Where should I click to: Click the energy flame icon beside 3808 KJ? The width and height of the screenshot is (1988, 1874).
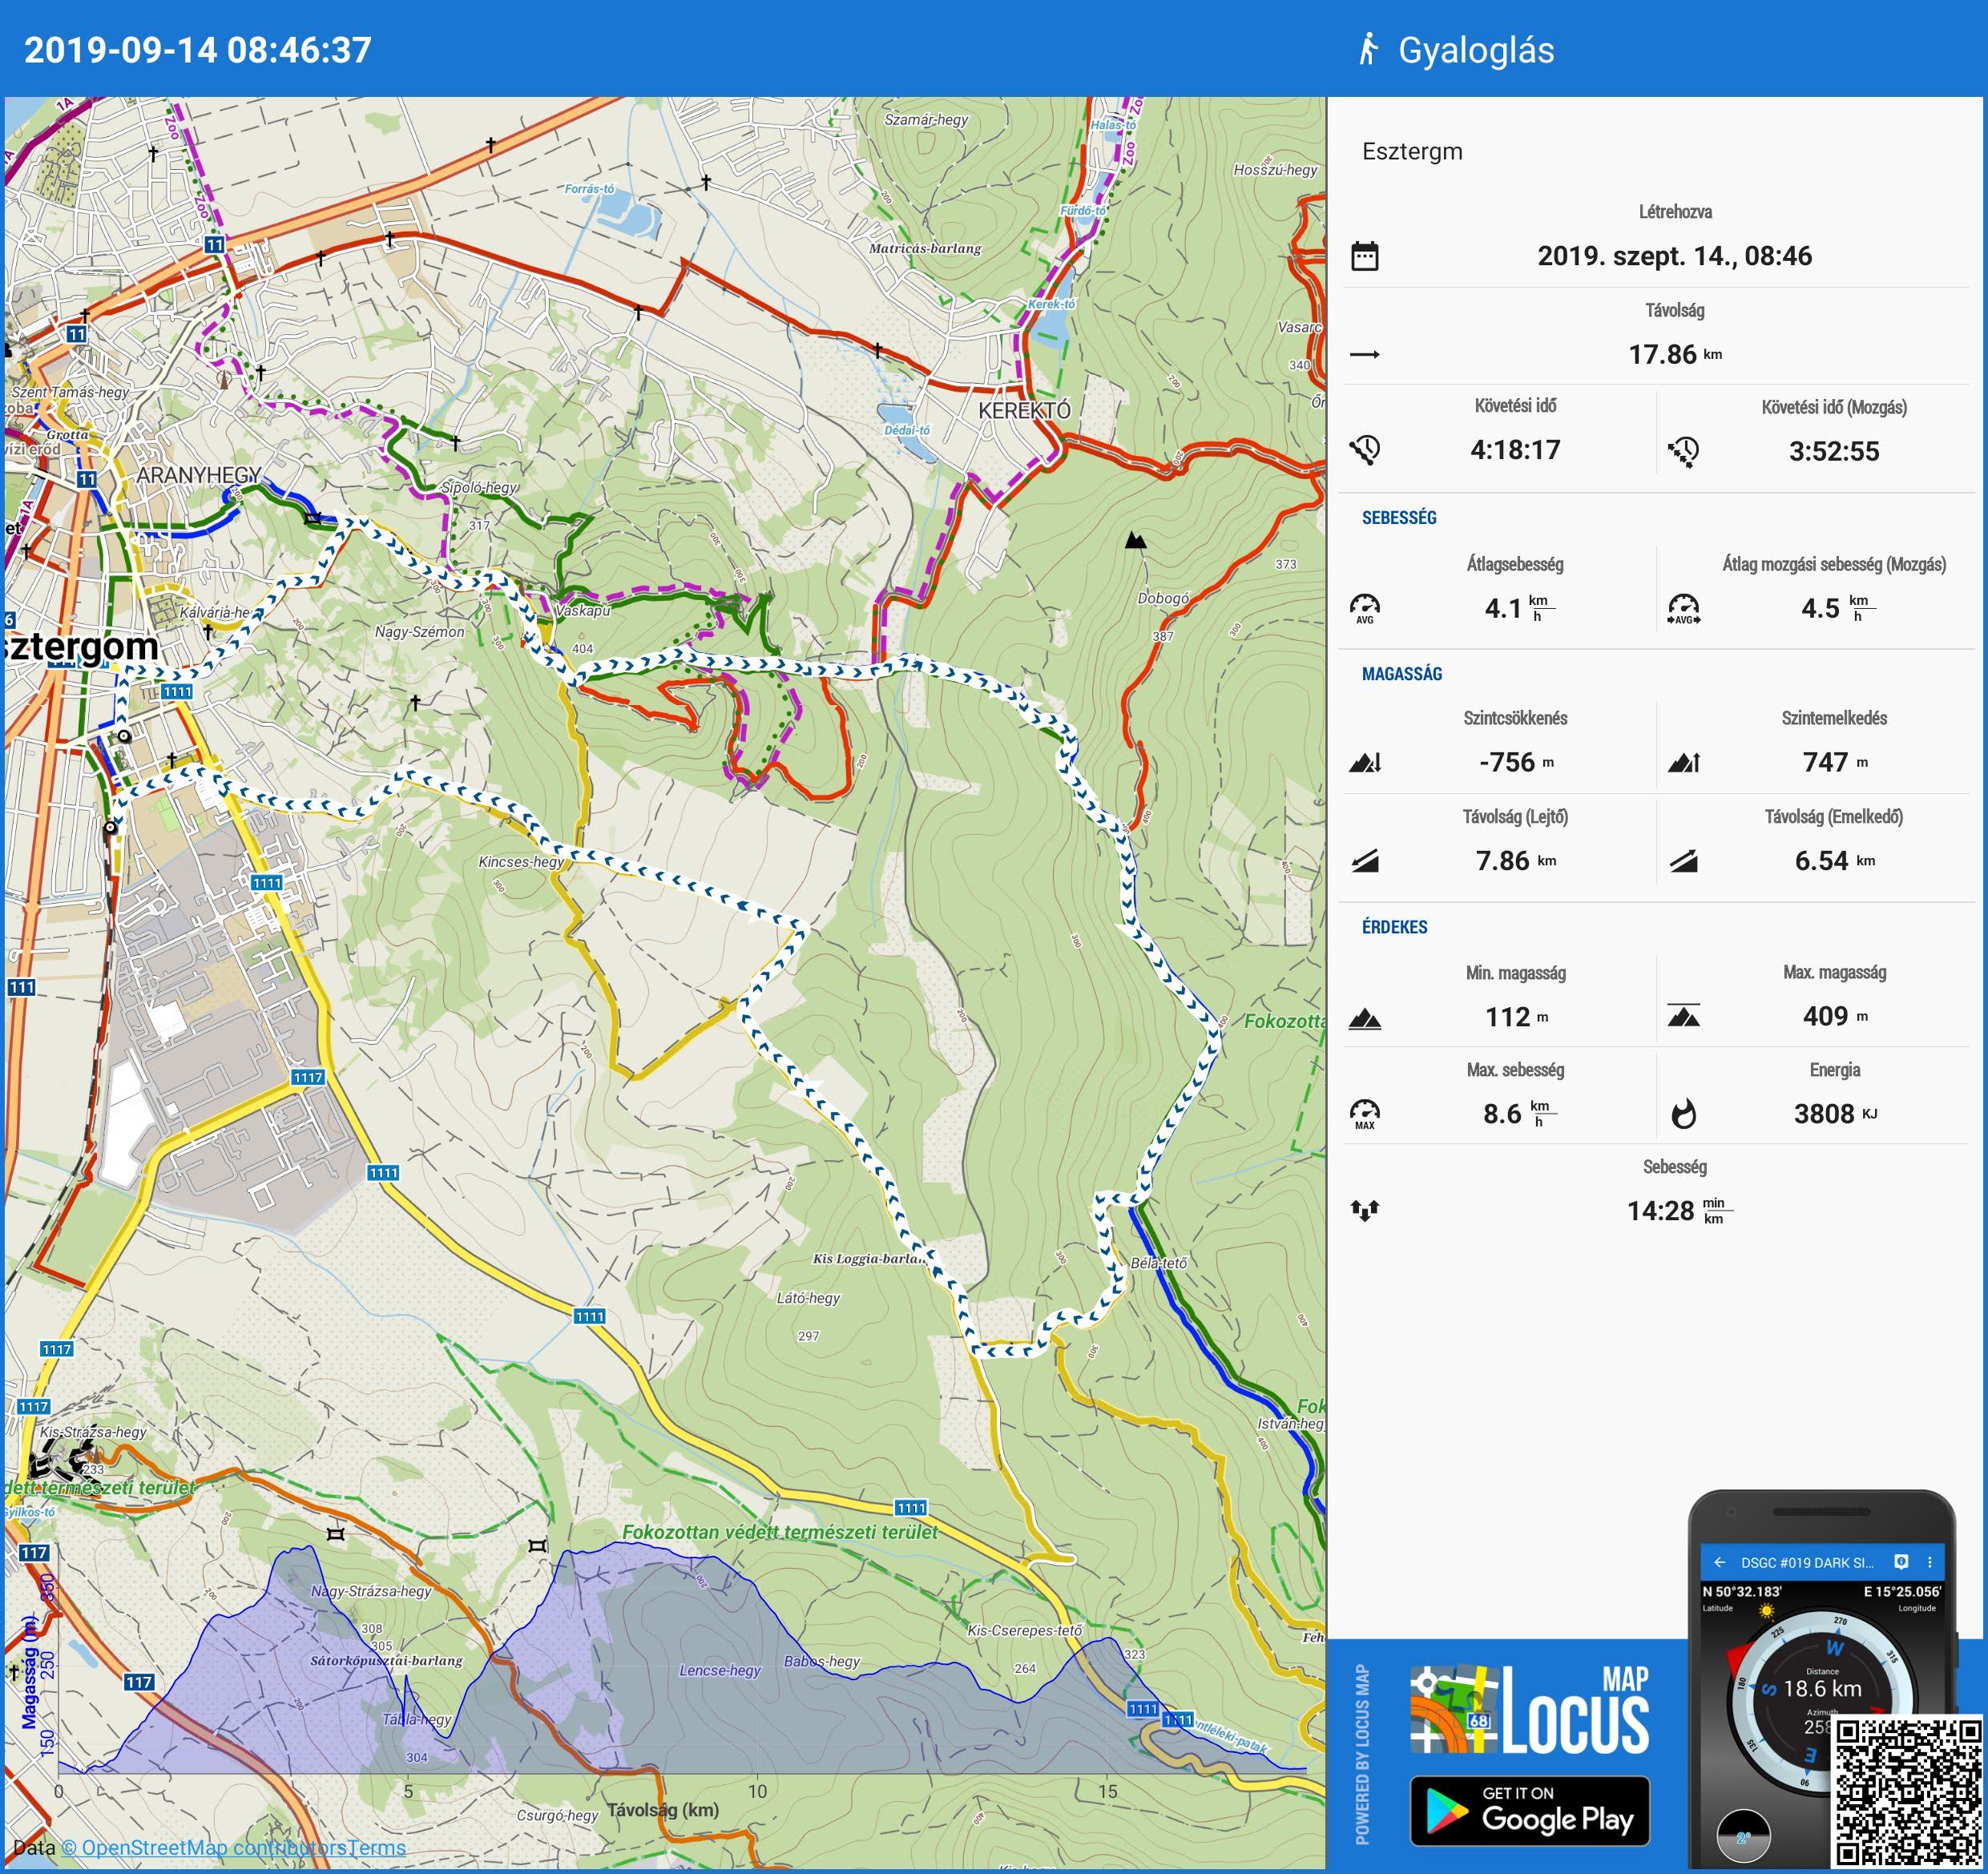click(1684, 1114)
